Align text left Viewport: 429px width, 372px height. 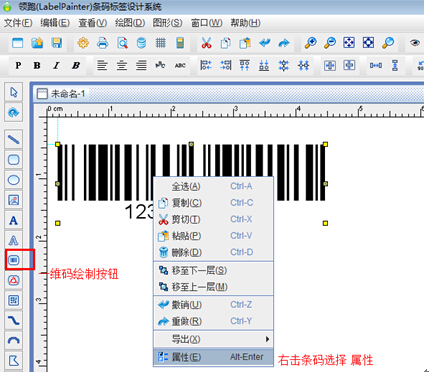[x=102, y=65]
